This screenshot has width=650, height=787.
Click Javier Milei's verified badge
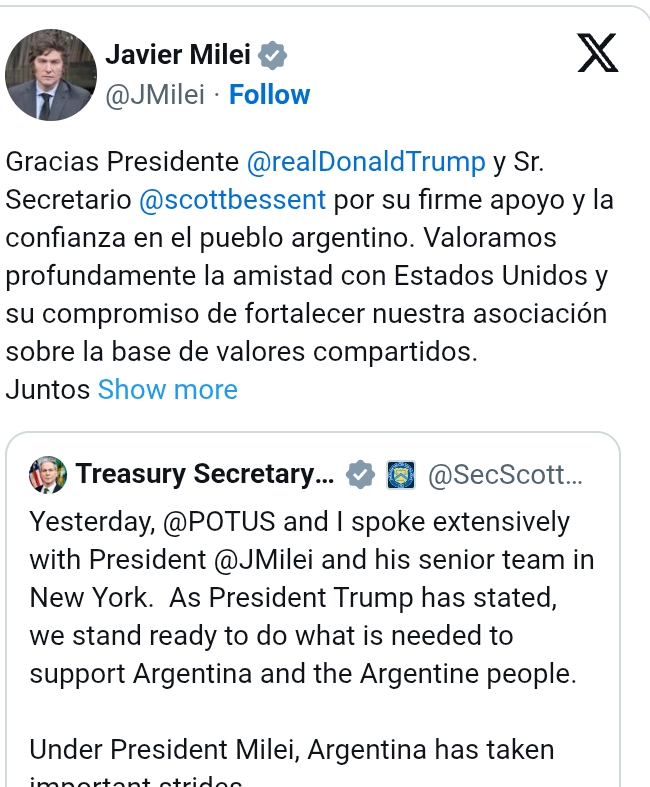273,56
